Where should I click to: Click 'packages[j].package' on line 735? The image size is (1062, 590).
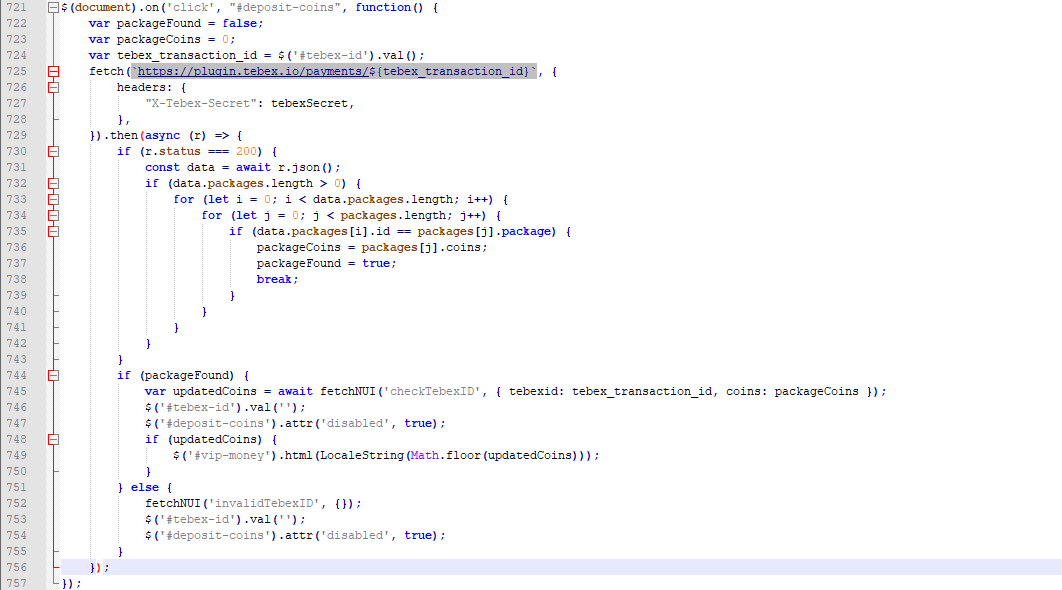tap(484, 232)
